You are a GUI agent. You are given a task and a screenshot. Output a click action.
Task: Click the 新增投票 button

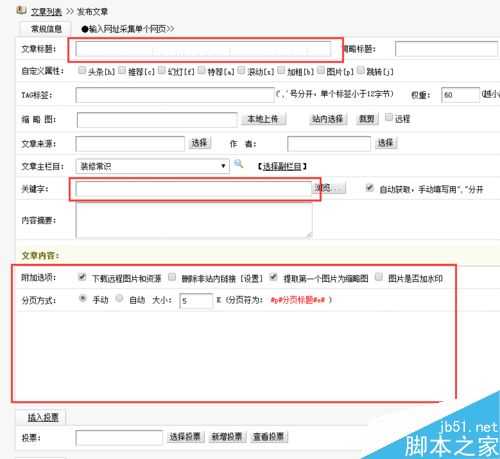tap(227, 437)
